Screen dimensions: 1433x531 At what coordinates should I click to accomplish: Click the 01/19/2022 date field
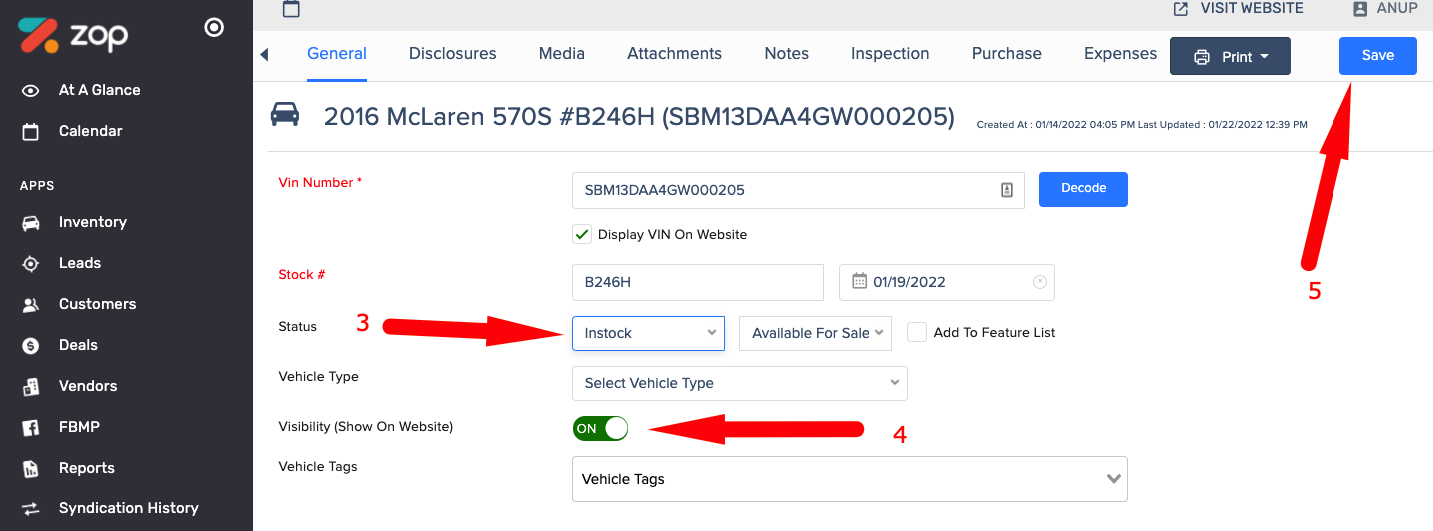947,282
